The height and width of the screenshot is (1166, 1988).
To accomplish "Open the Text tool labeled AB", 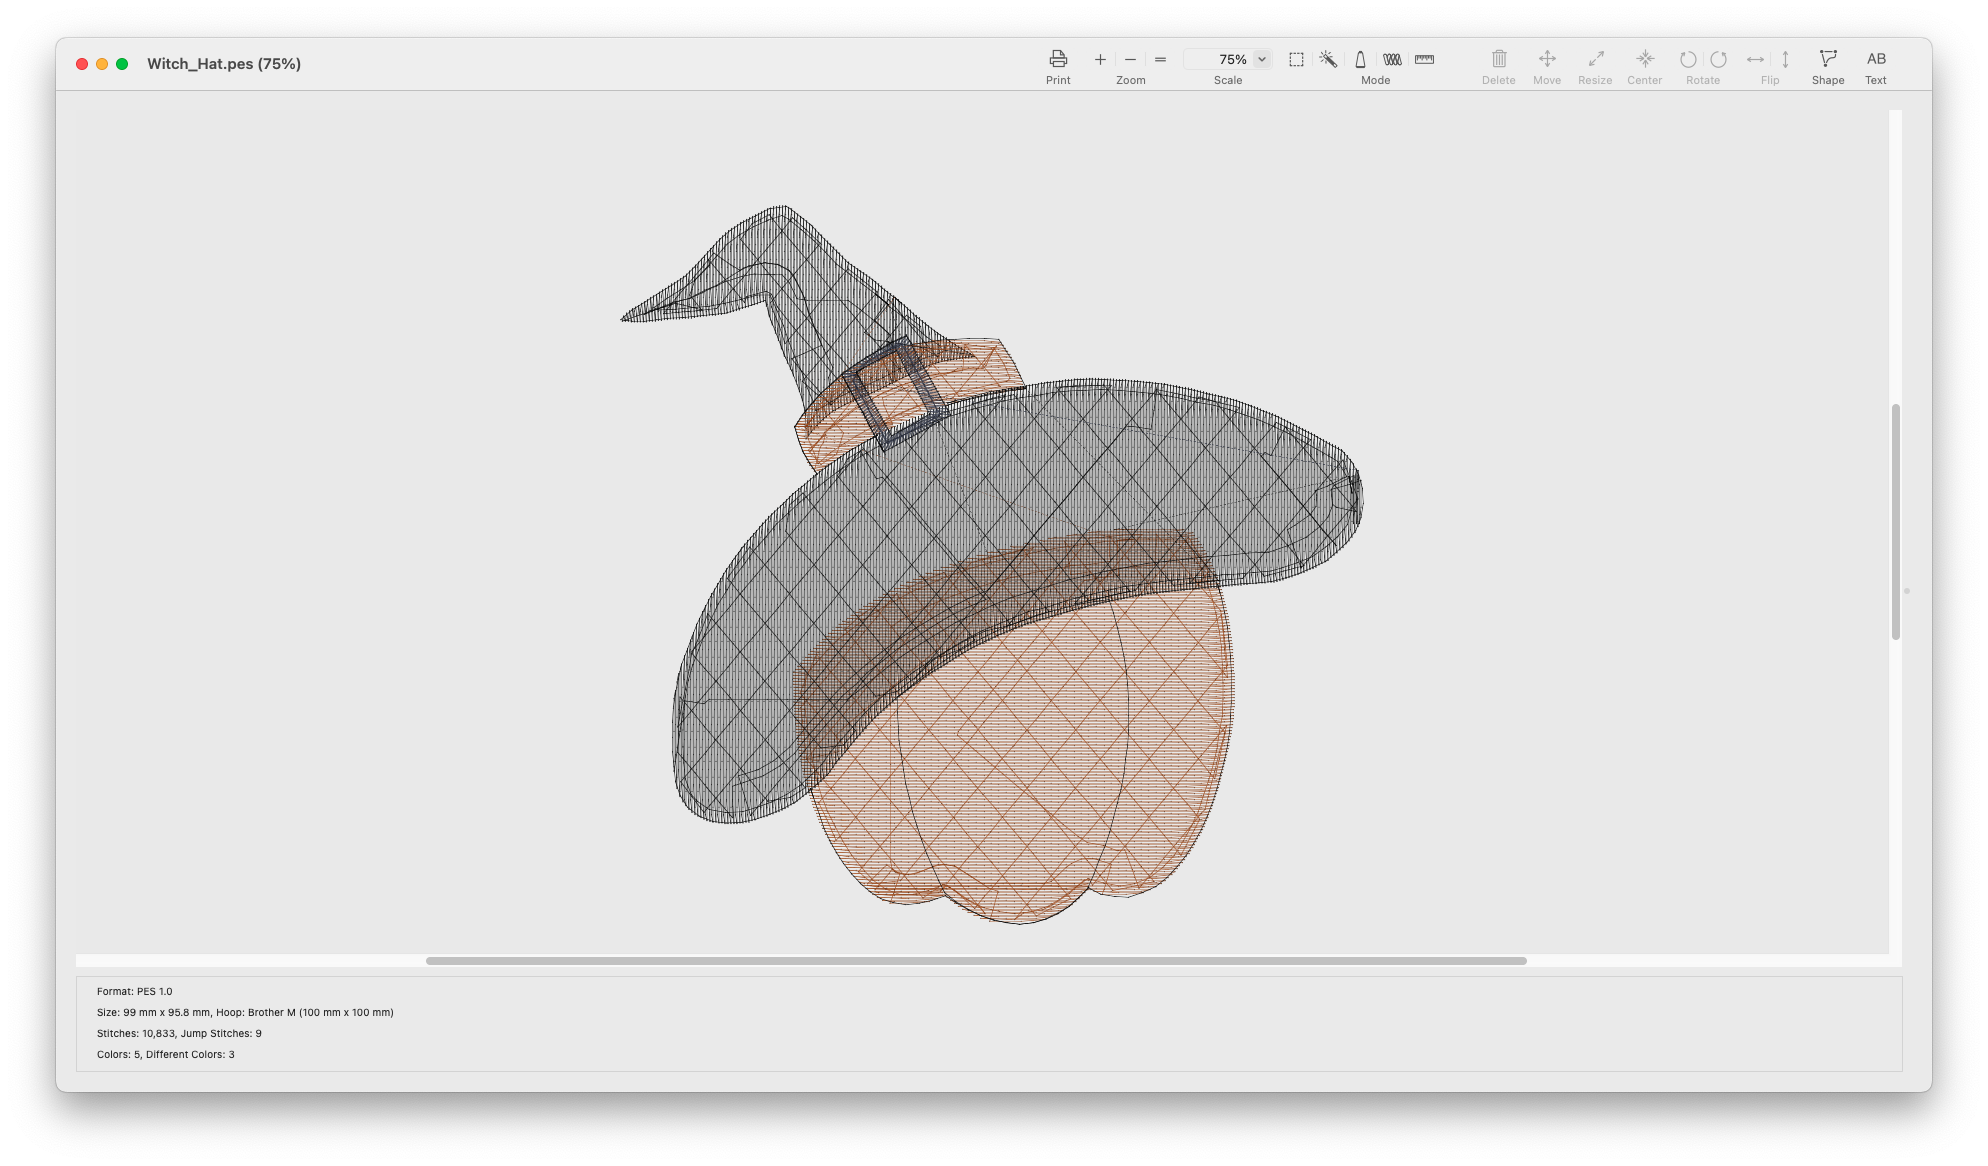I will [1876, 59].
